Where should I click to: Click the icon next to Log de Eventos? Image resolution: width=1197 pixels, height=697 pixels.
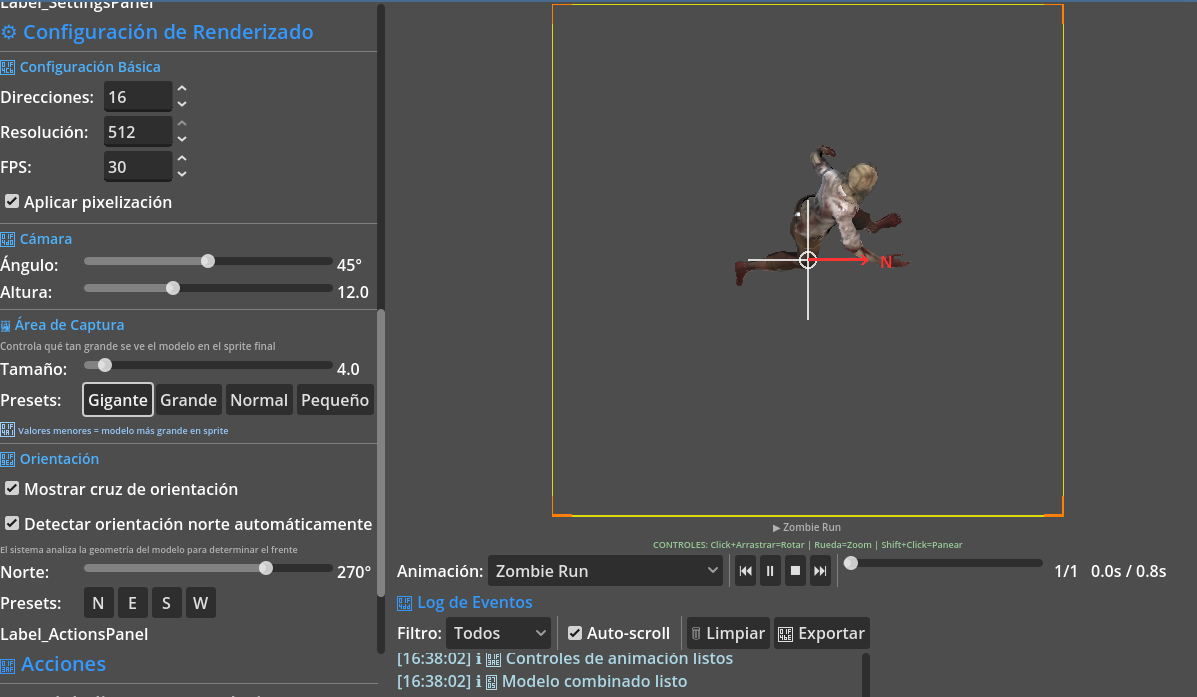click(x=405, y=603)
